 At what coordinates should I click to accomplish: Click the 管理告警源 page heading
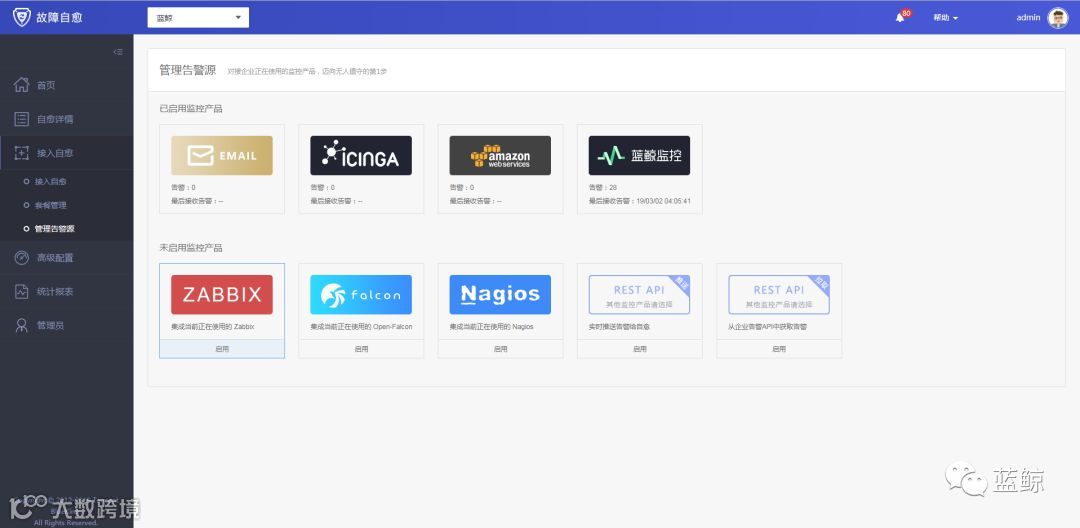pos(187,70)
